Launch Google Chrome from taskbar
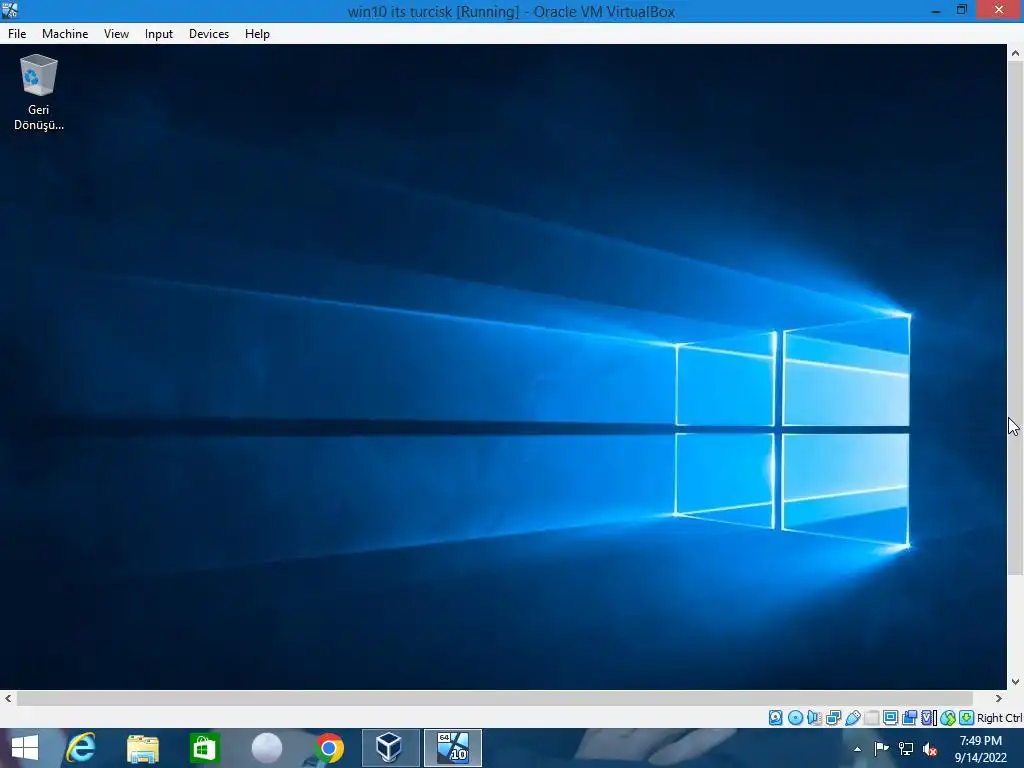 pyautogui.click(x=328, y=748)
